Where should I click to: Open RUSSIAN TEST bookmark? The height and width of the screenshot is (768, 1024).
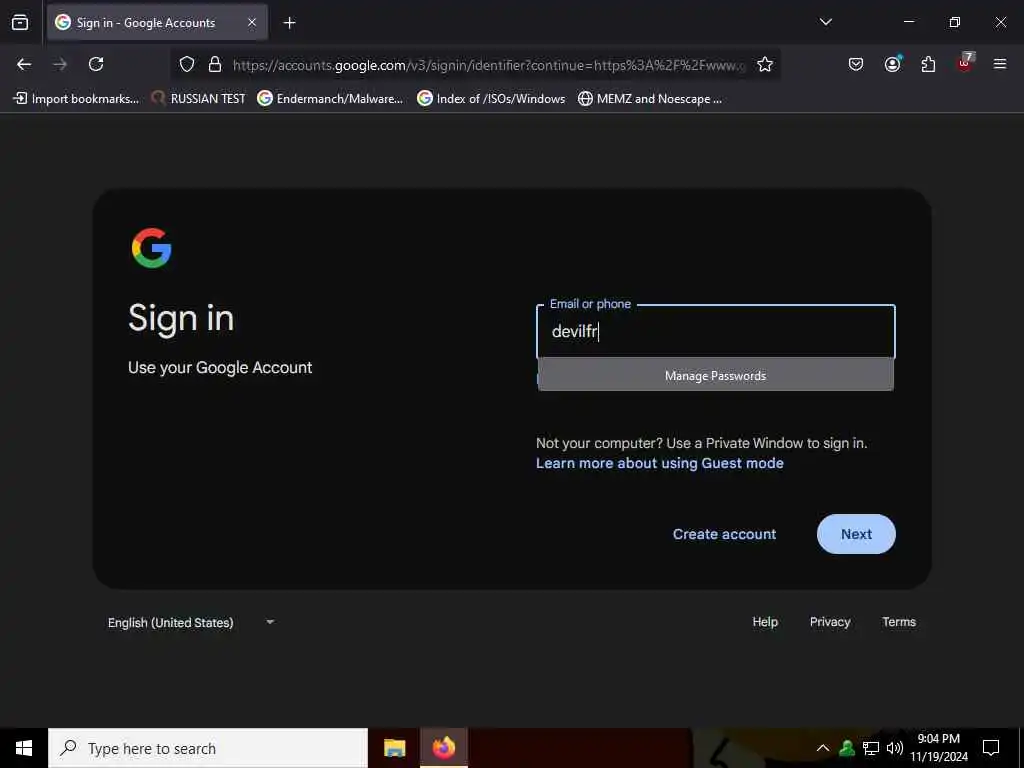[x=199, y=99]
